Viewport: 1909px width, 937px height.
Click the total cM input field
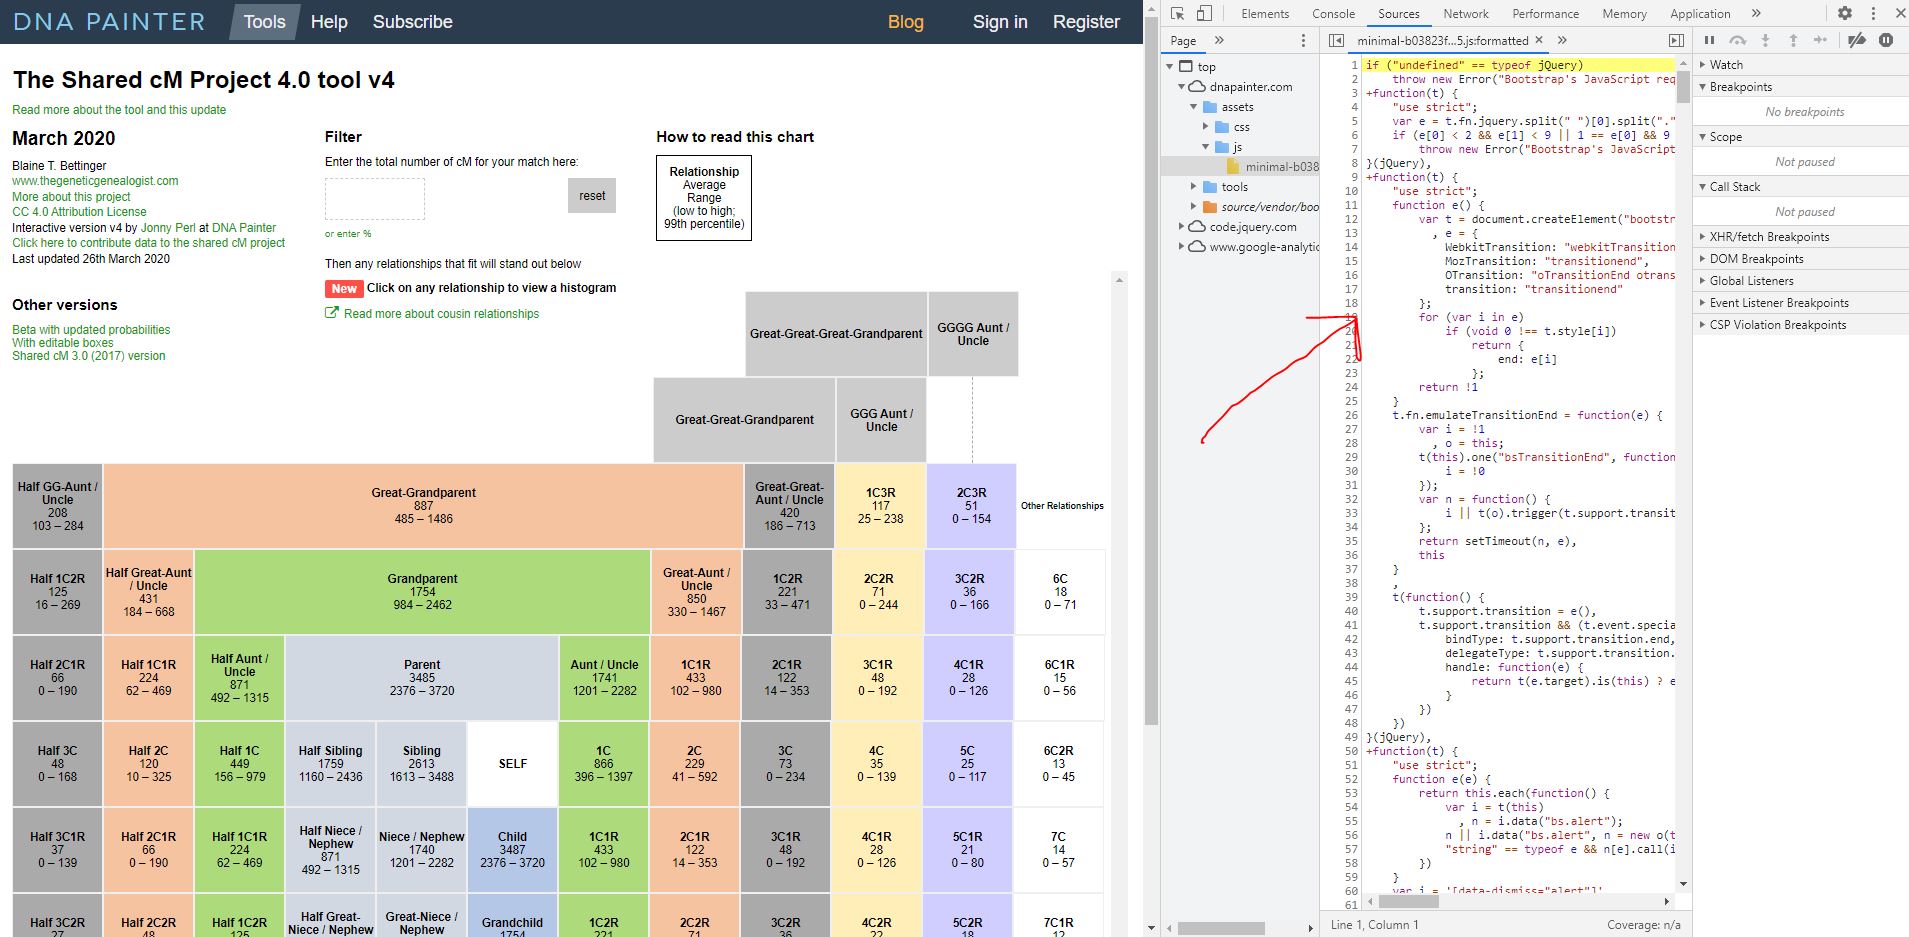coord(375,199)
